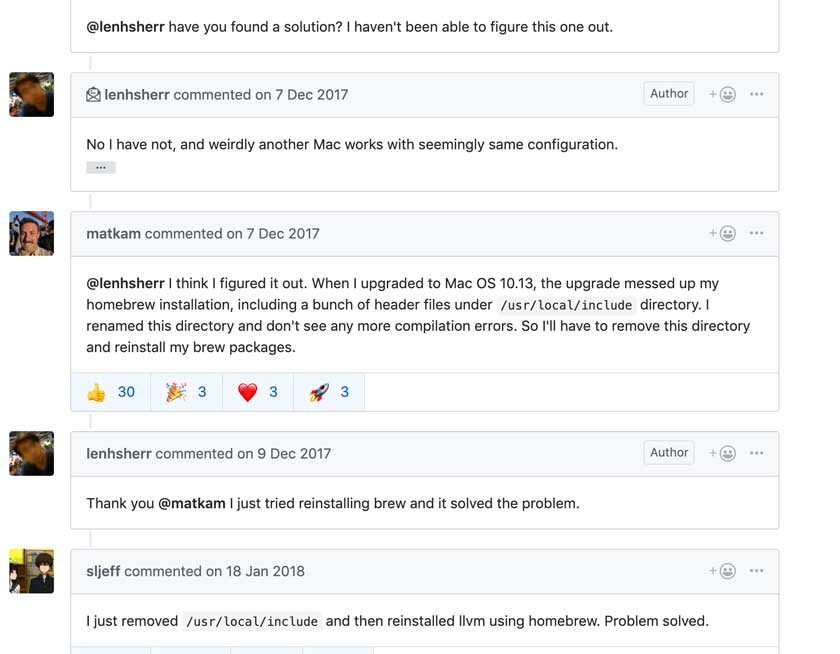Expand hidden quoted text ellipsis in lenhsherr's comment
Image resolution: width=840 pixels, height=654 pixels.
tap(101, 168)
